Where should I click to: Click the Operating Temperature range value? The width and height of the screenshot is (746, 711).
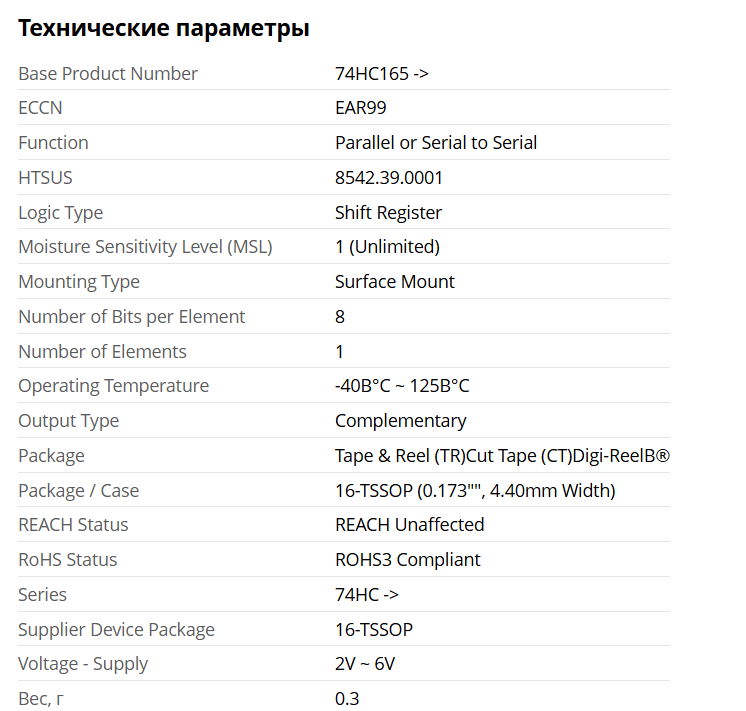pos(402,386)
